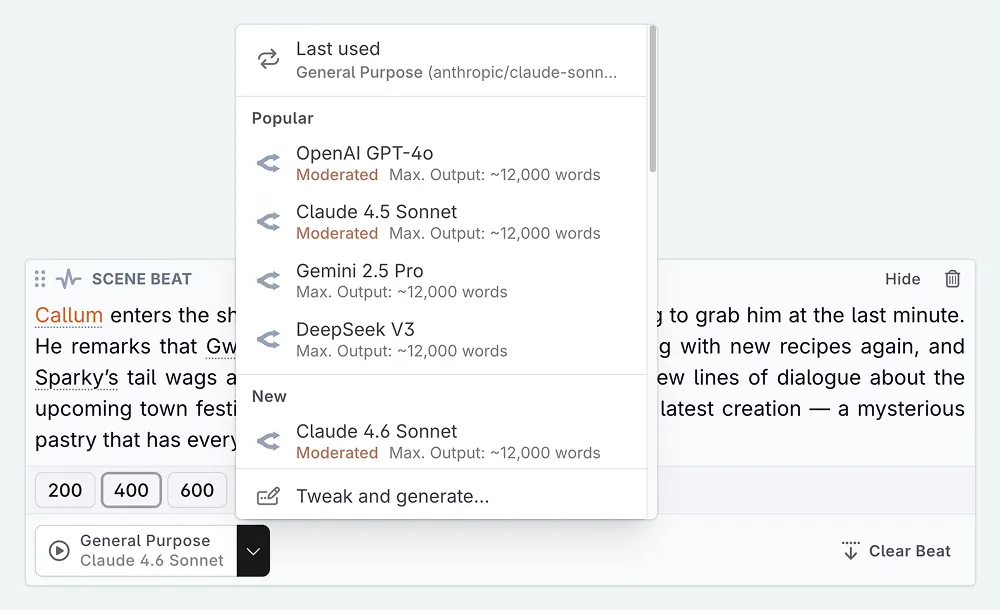Click the Sparky's underlined mention
The height and width of the screenshot is (610, 1000).
(x=77, y=378)
